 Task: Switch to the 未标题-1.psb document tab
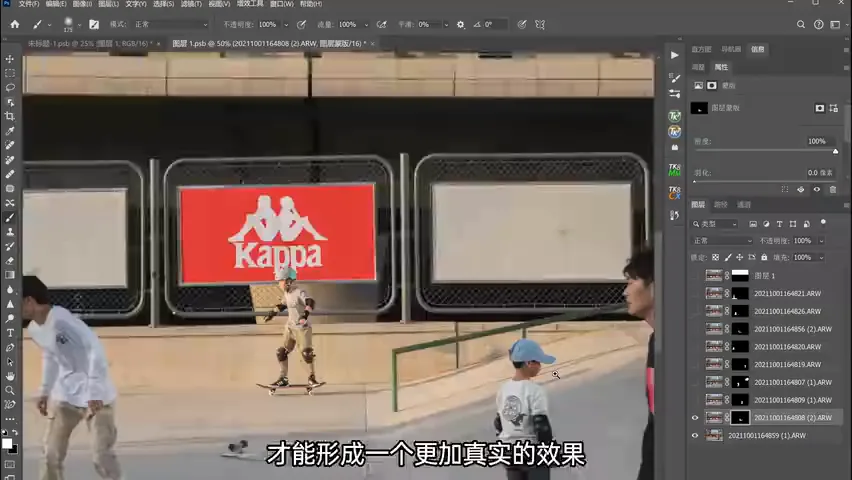[x=90, y=43]
